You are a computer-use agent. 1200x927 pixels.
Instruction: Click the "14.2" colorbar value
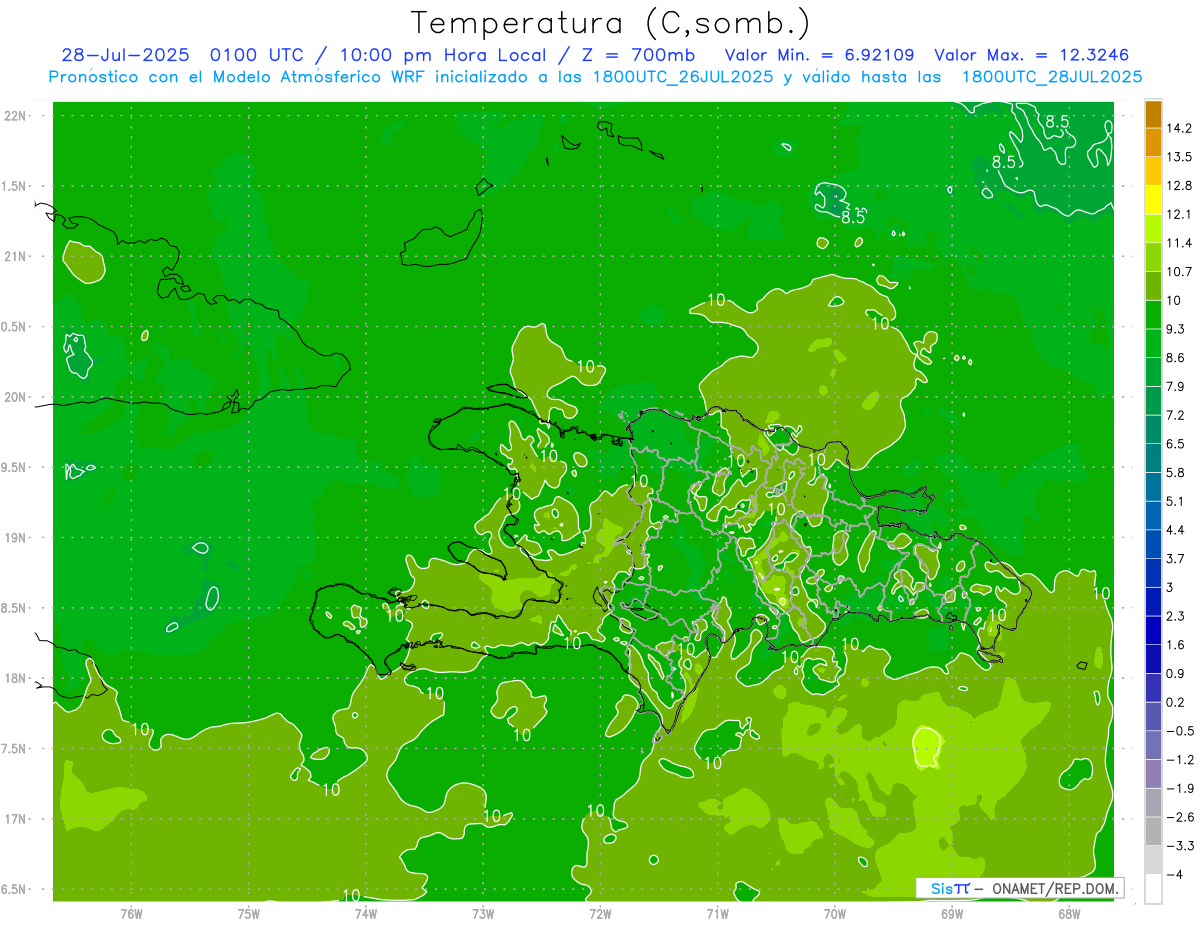pos(1179,128)
